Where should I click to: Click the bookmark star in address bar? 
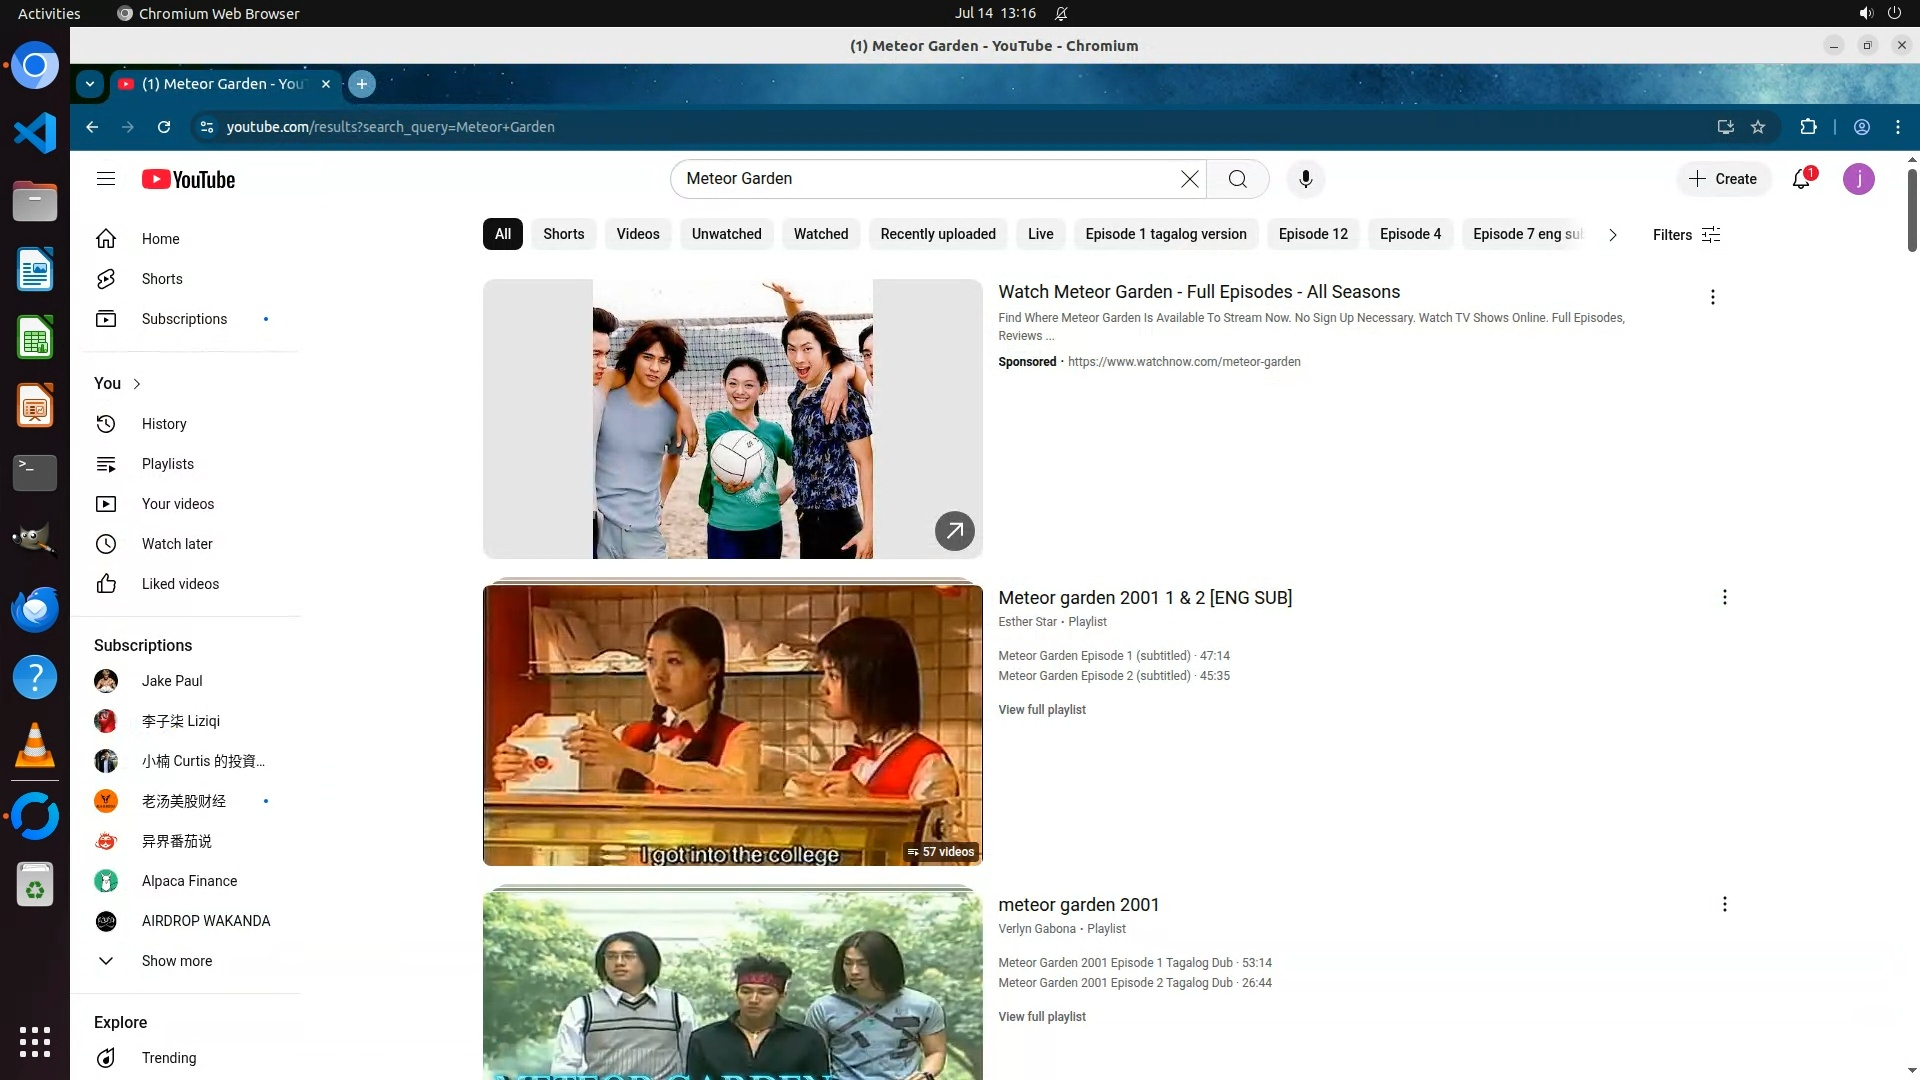pos(1758,127)
